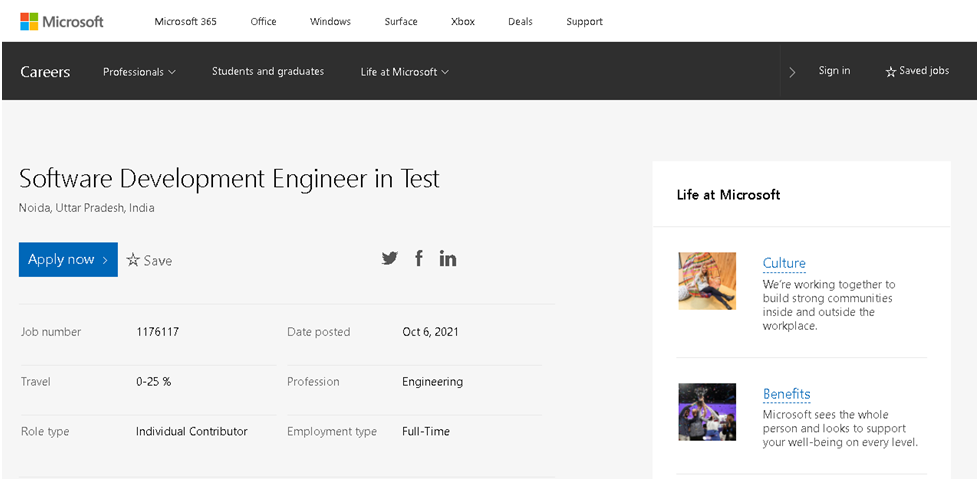Image resolution: width=979 pixels, height=481 pixels.
Task: Click the arrow beside Sign in
Action: [792, 72]
